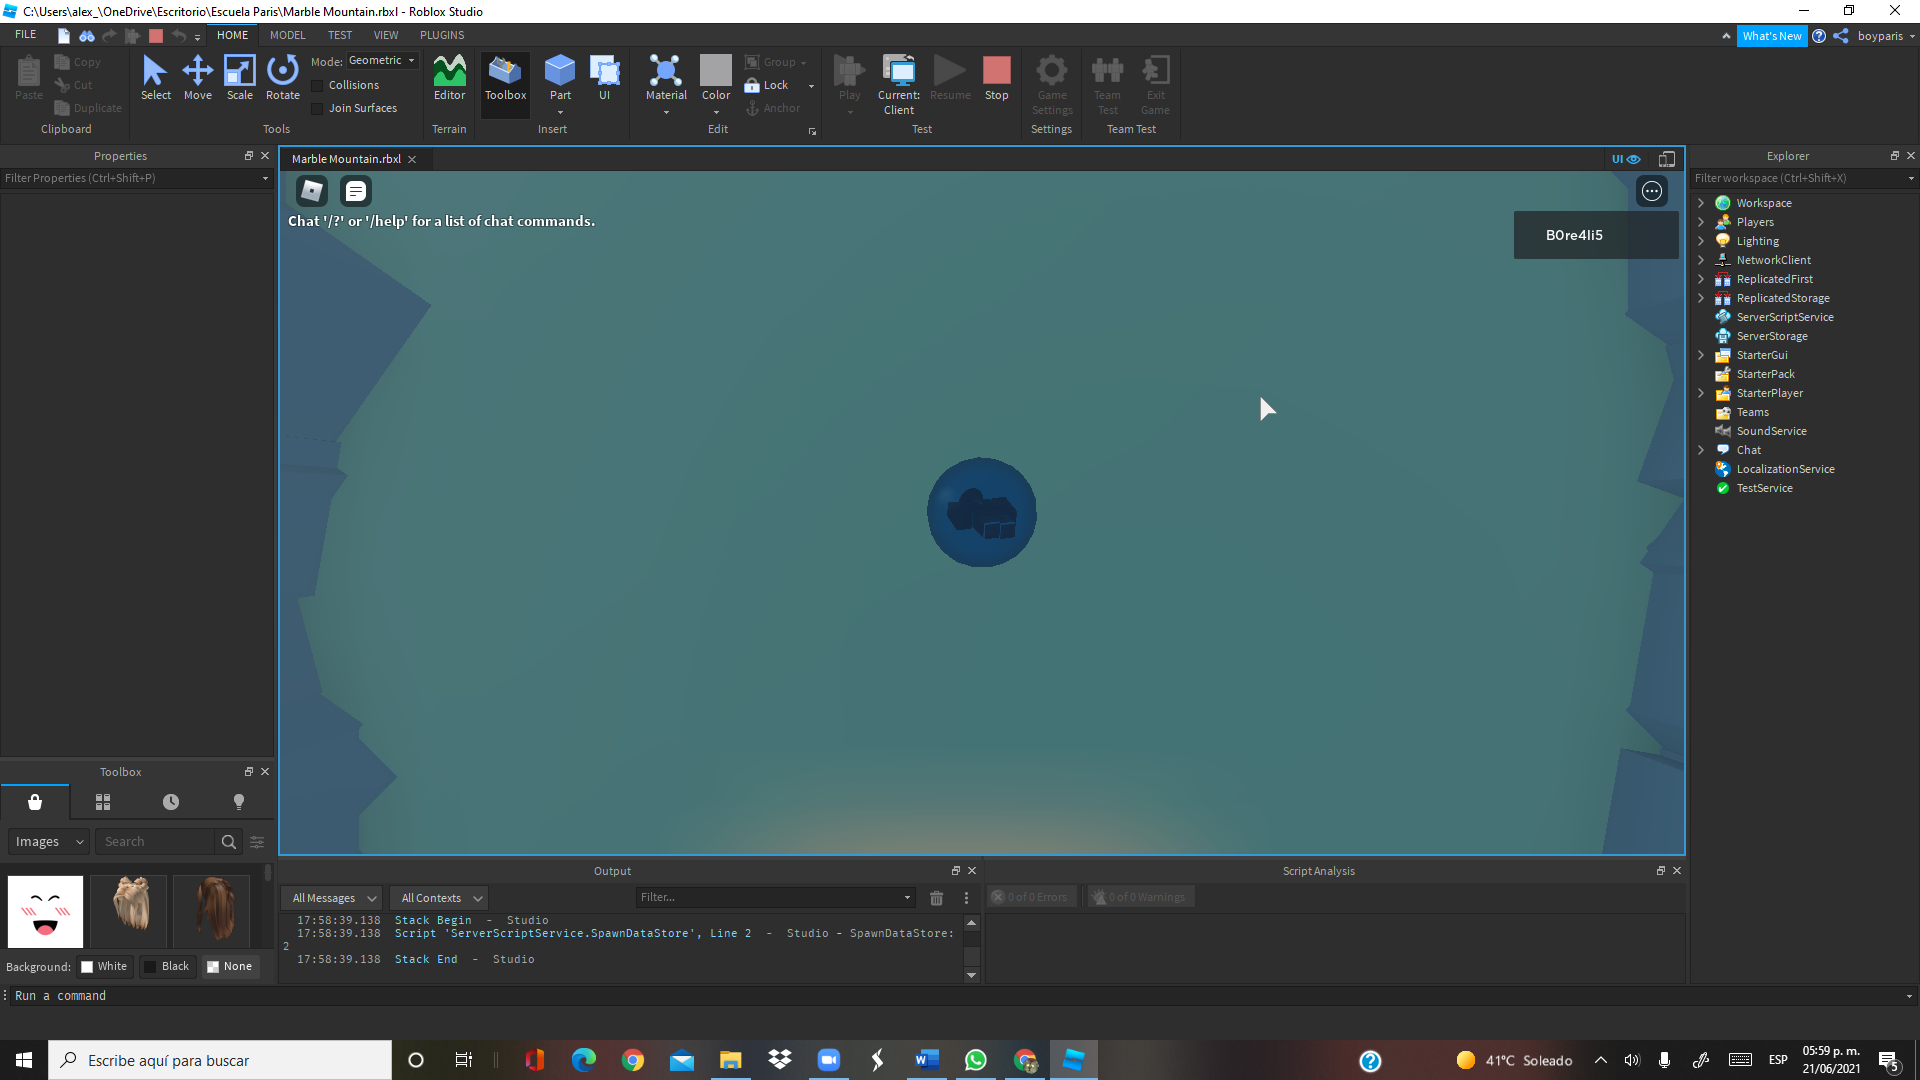Open the Terrain Editor
This screenshot has height=1080, width=1920.
click(449, 77)
